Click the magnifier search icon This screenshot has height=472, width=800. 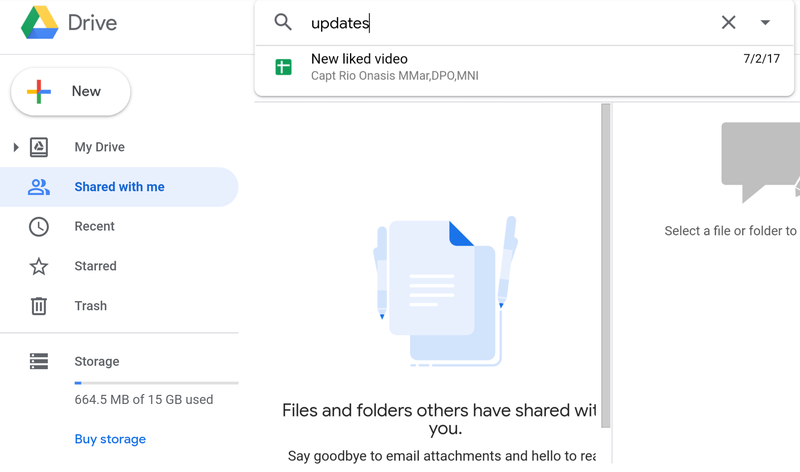coord(283,22)
